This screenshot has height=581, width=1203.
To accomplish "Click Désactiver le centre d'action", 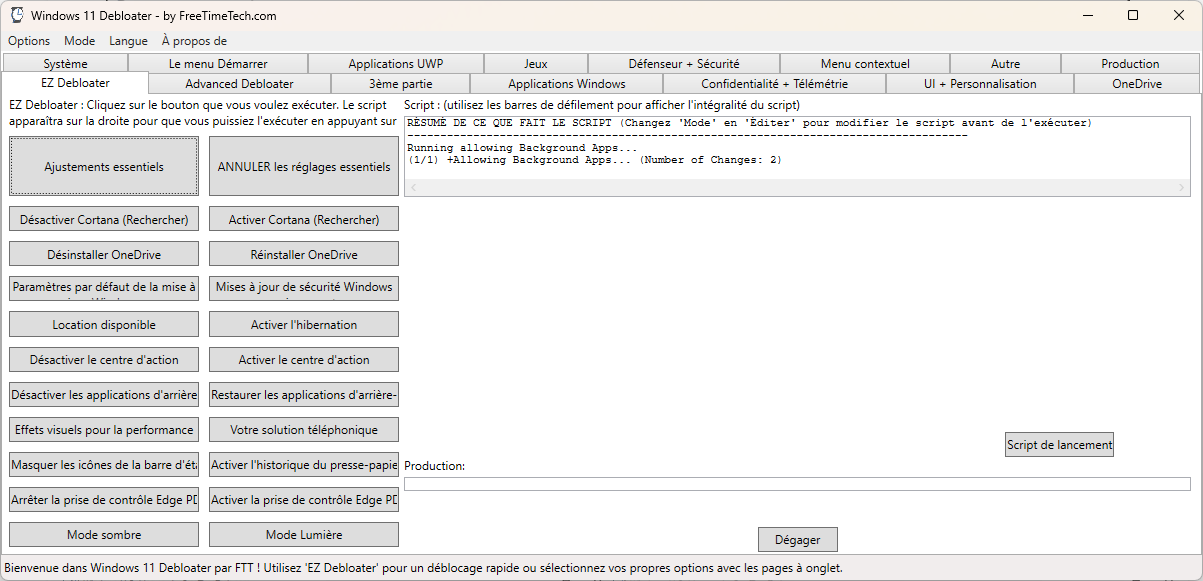I will pos(104,359).
